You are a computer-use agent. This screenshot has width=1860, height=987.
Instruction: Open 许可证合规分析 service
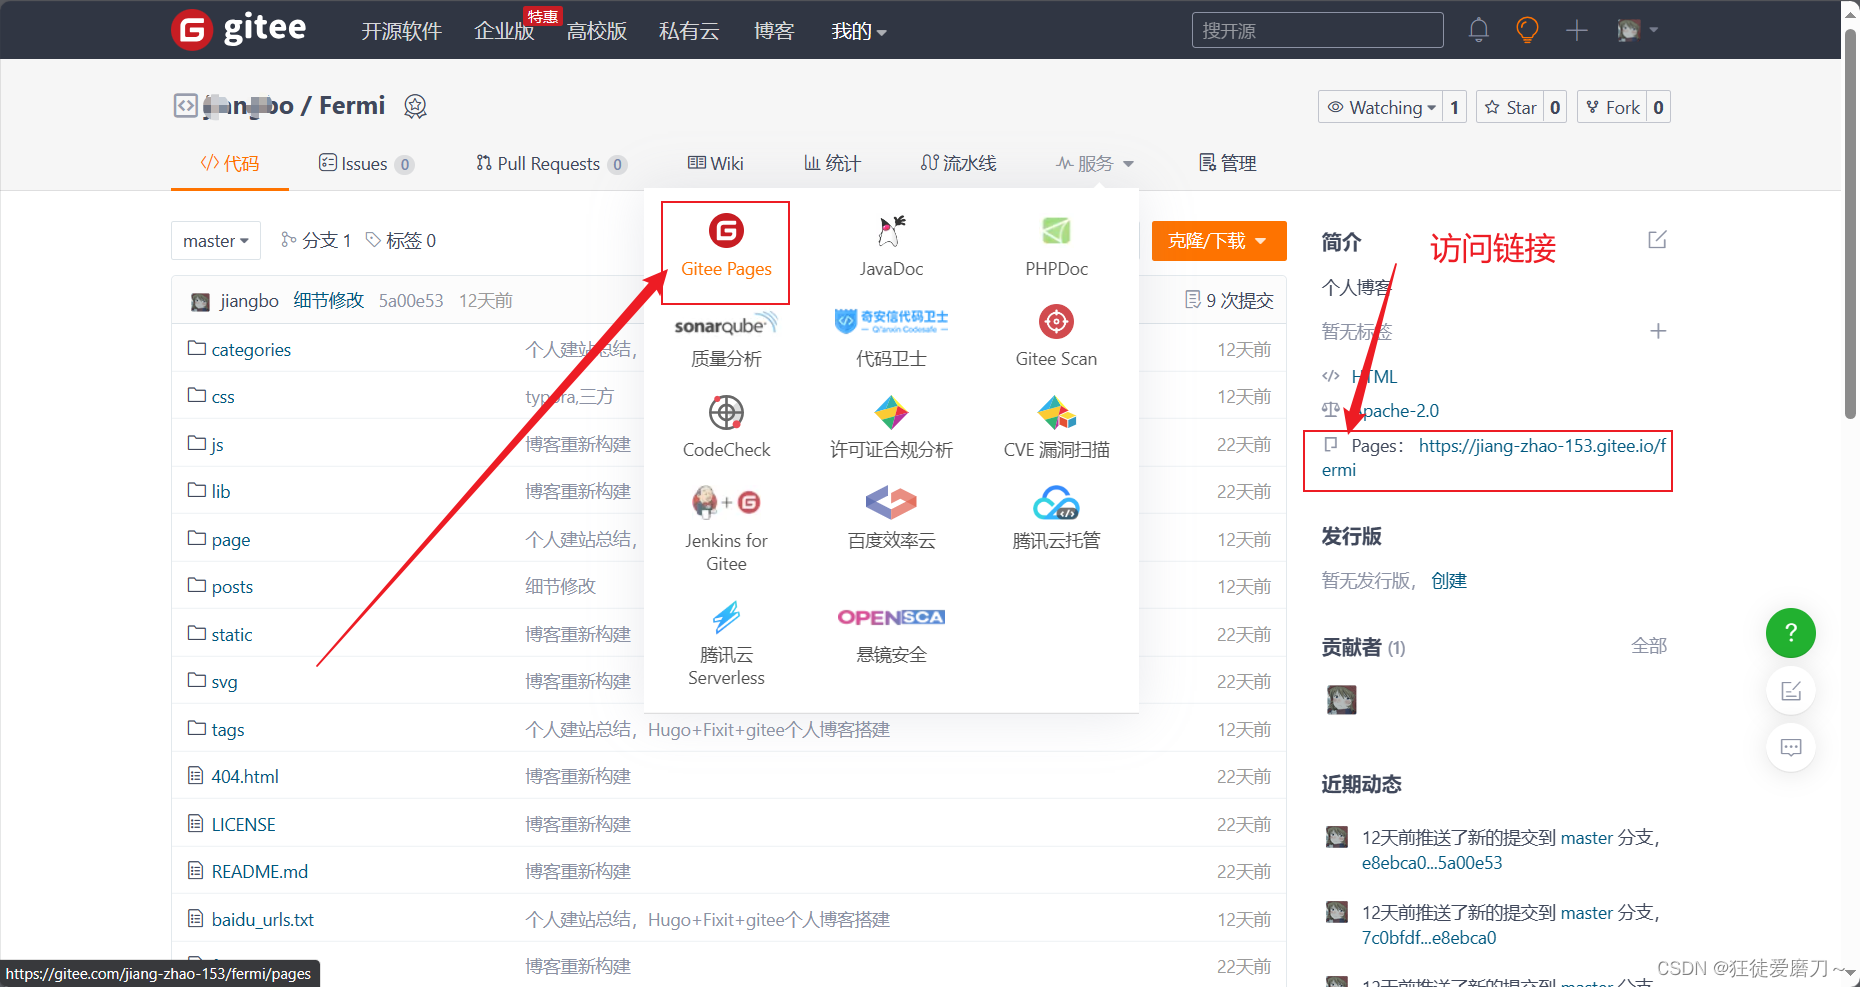(891, 428)
